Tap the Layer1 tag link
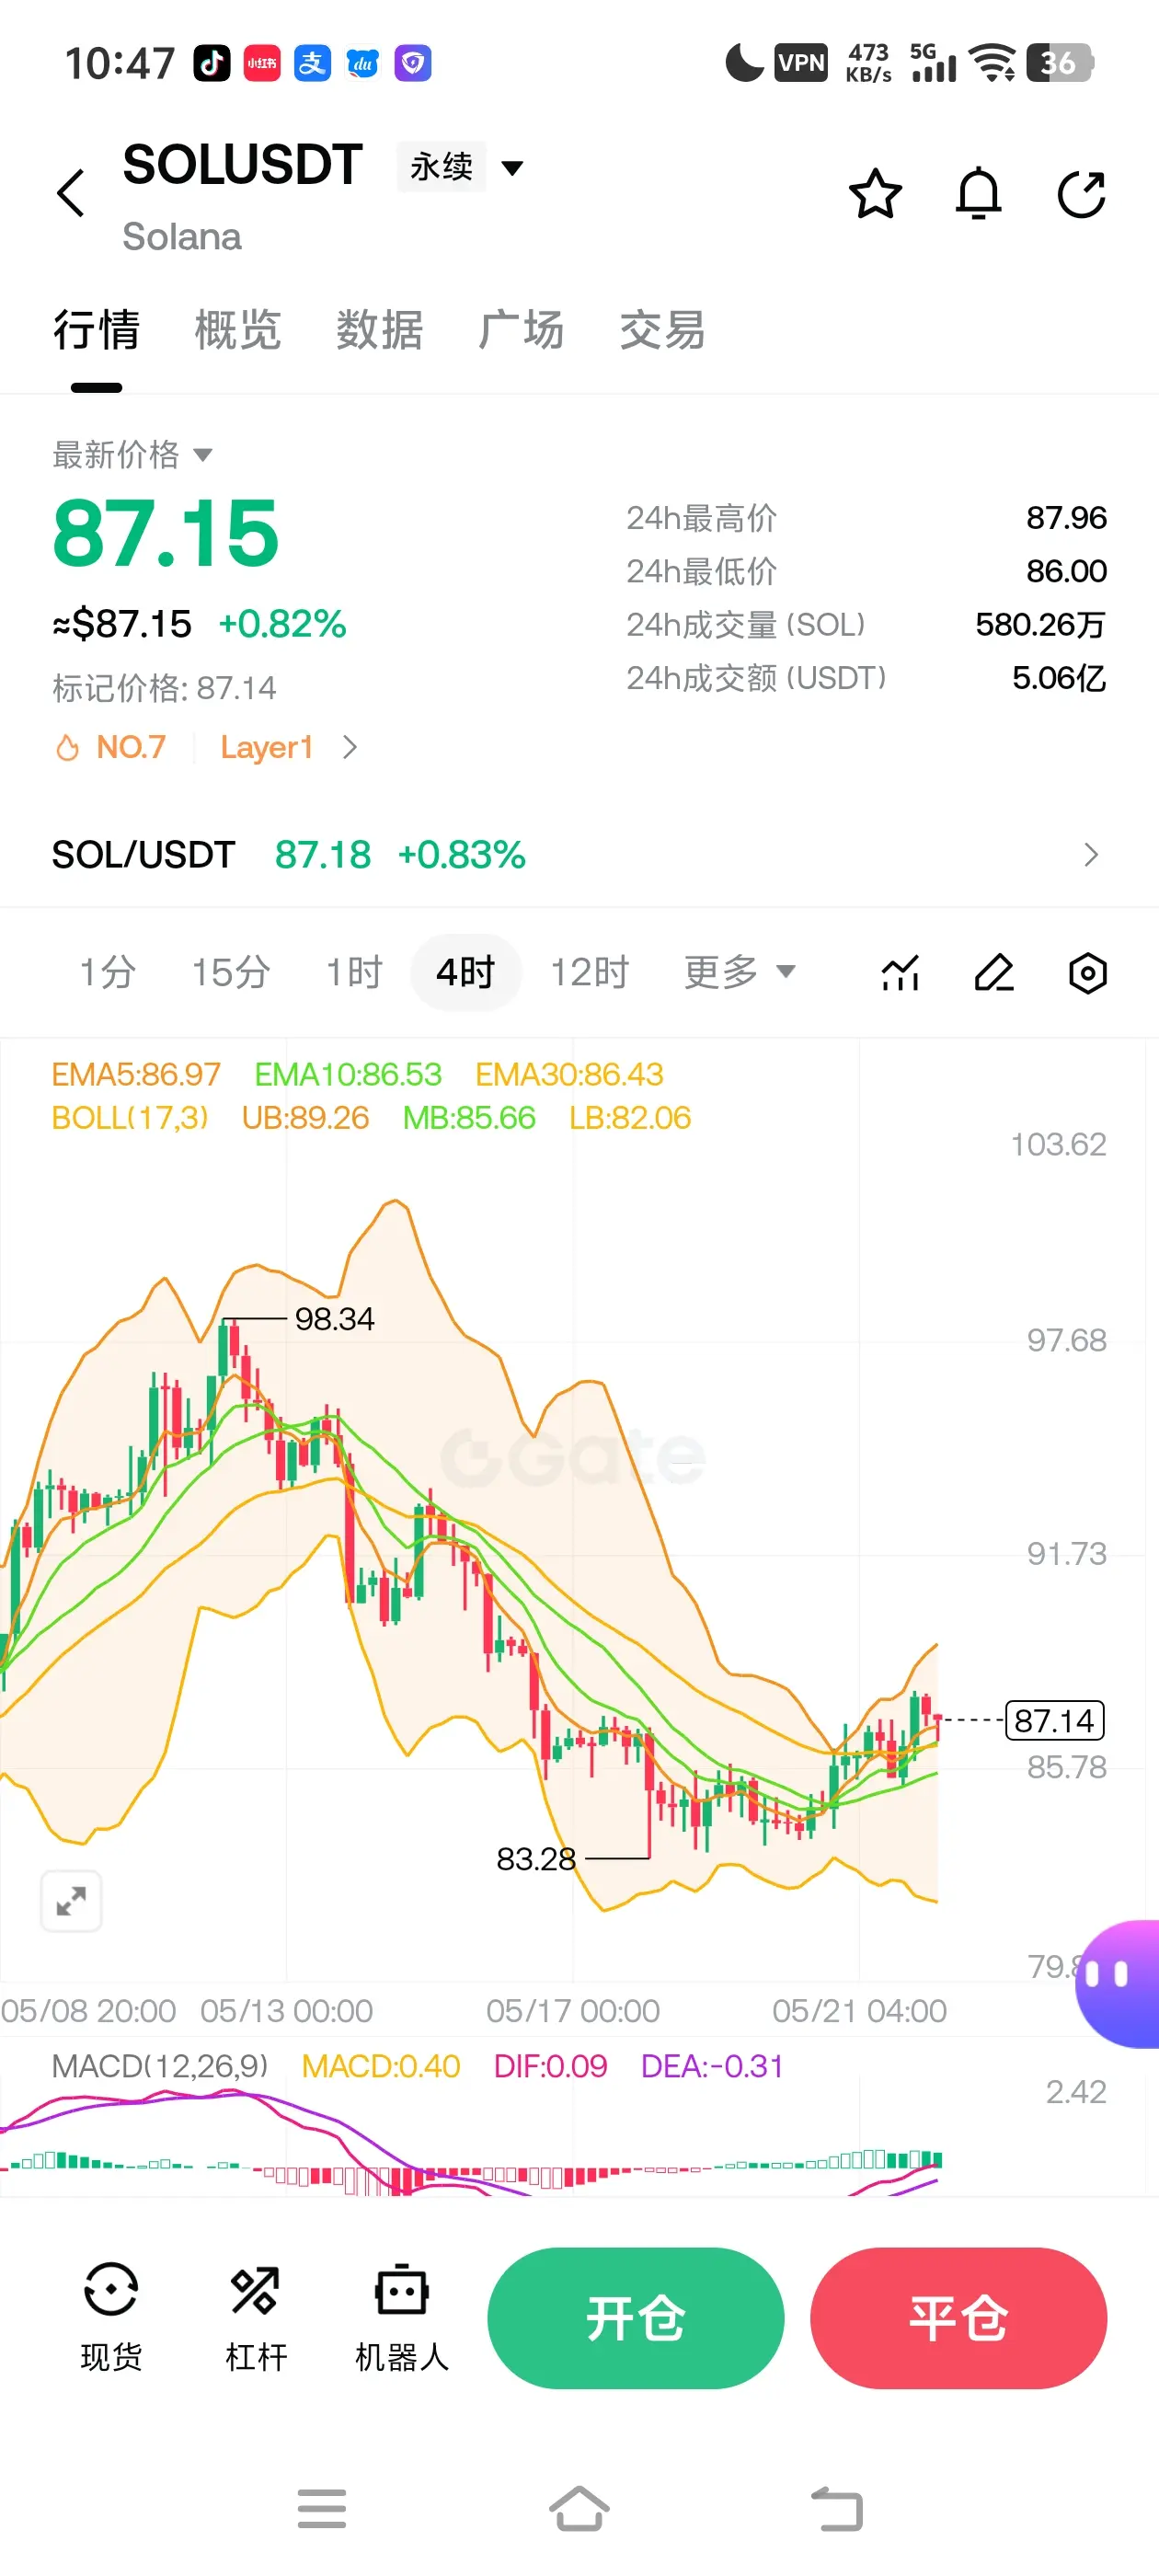This screenshot has width=1159, height=2576. pyautogui.click(x=267, y=747)
